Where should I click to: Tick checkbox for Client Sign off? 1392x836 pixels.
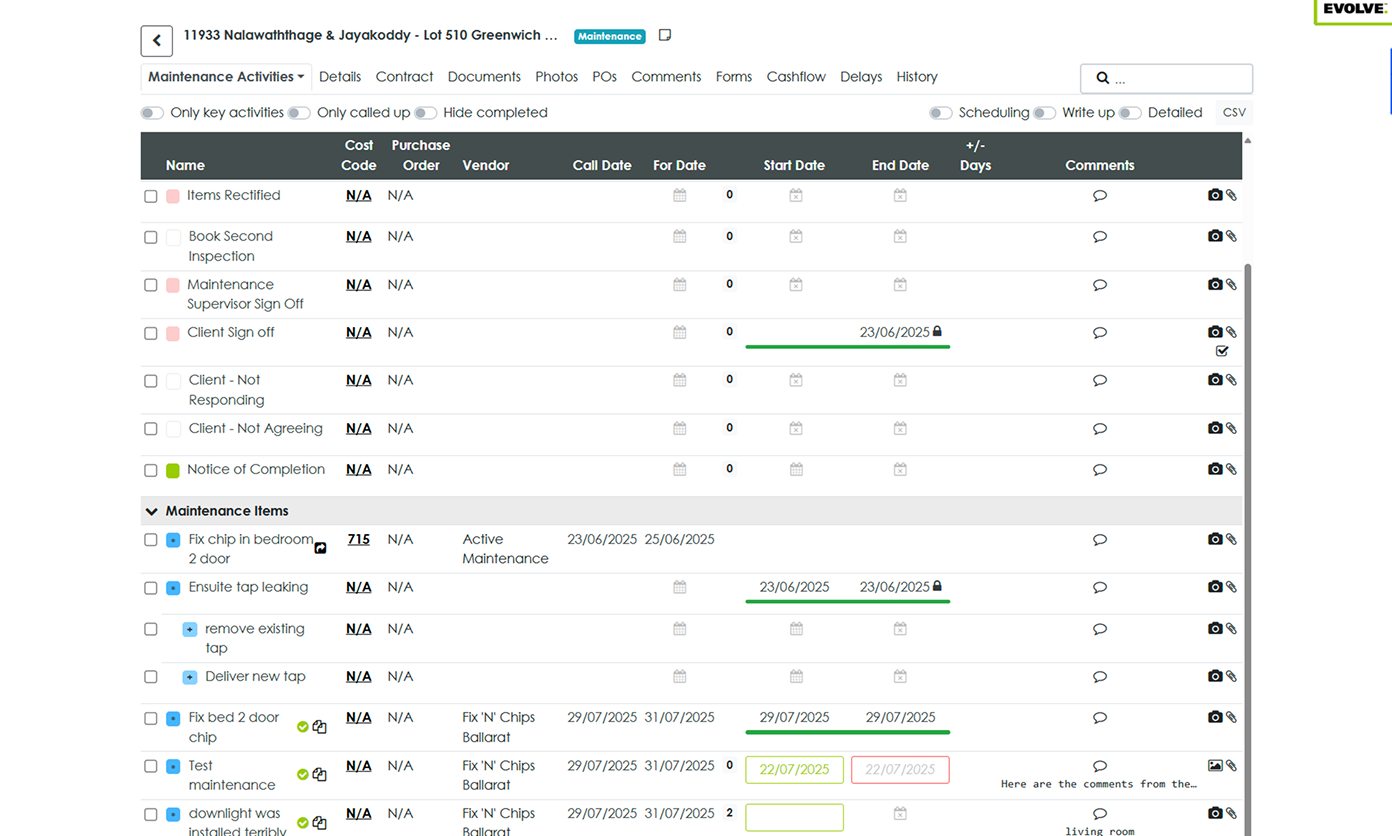[151, 334]
